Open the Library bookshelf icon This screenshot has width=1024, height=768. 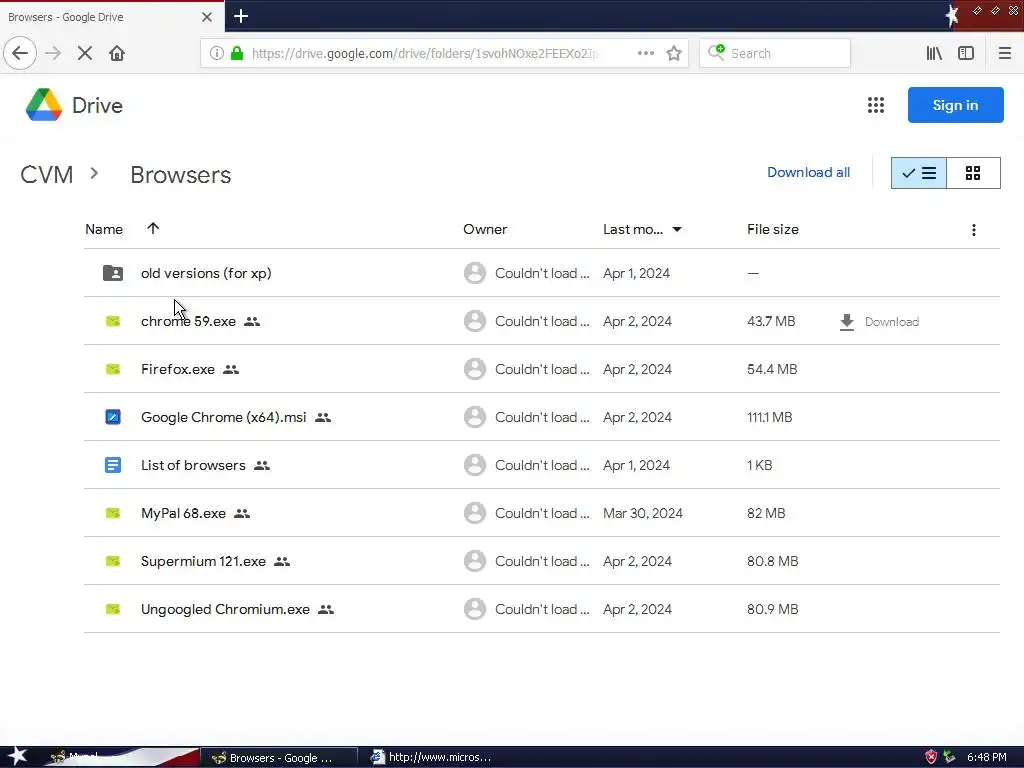click(934, 53)
